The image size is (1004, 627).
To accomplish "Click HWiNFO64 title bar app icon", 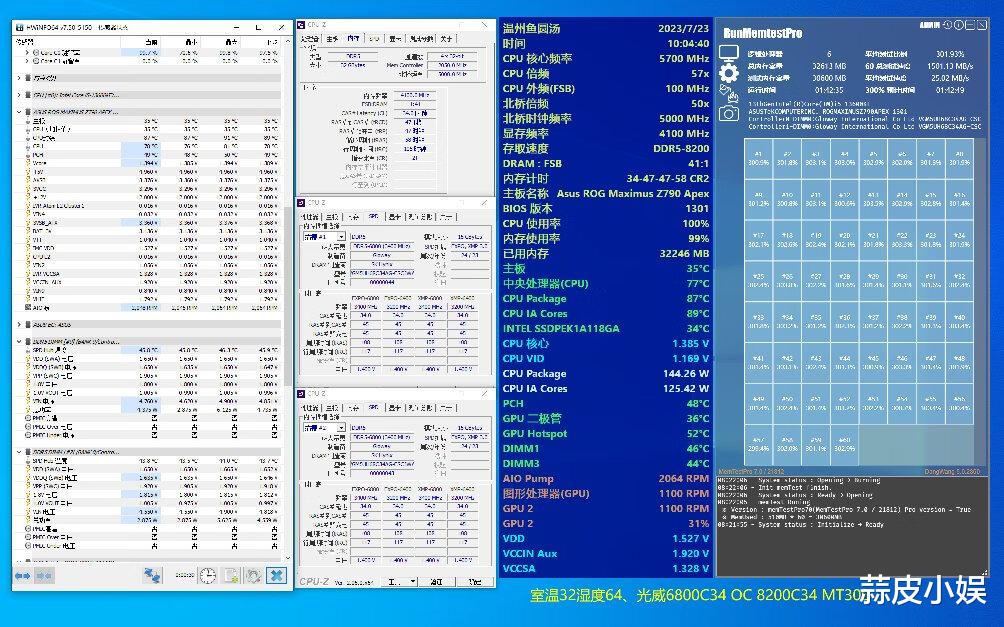I will pos(19,28).
